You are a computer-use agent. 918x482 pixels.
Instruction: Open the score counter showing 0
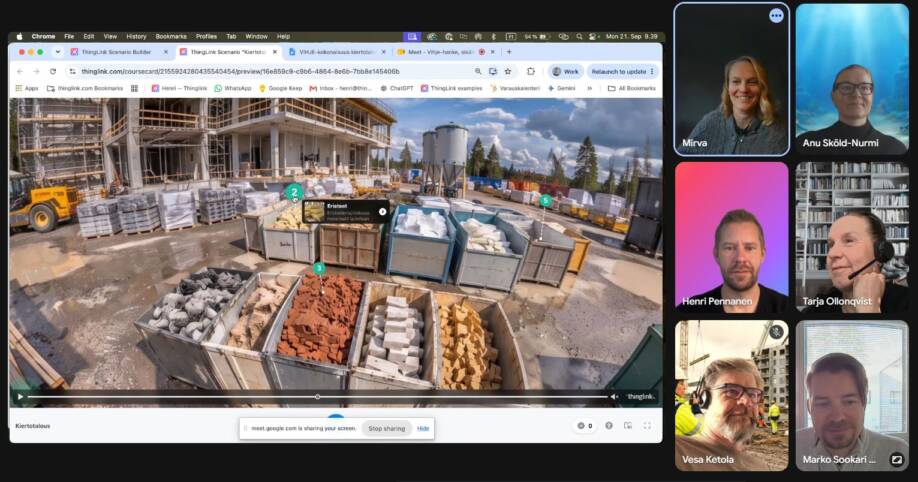tap(585, 426)
